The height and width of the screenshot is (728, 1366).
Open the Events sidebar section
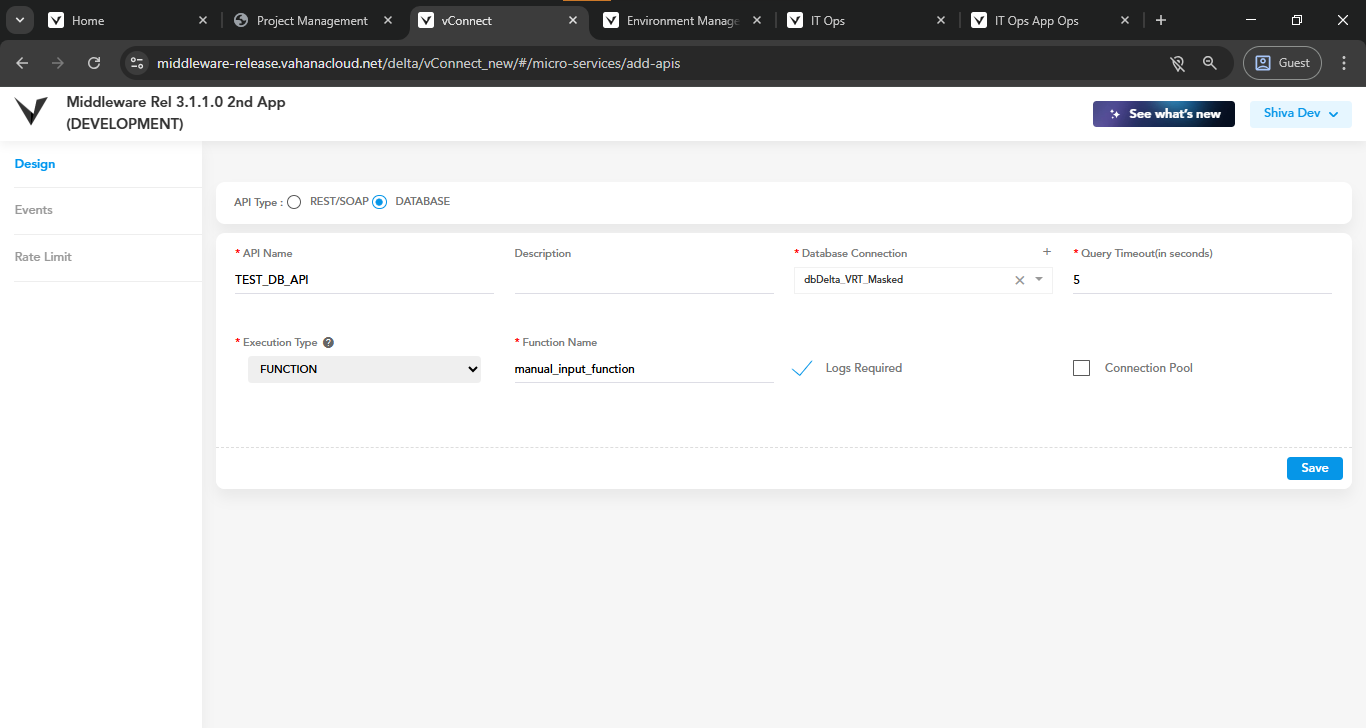tap(34, 210)
